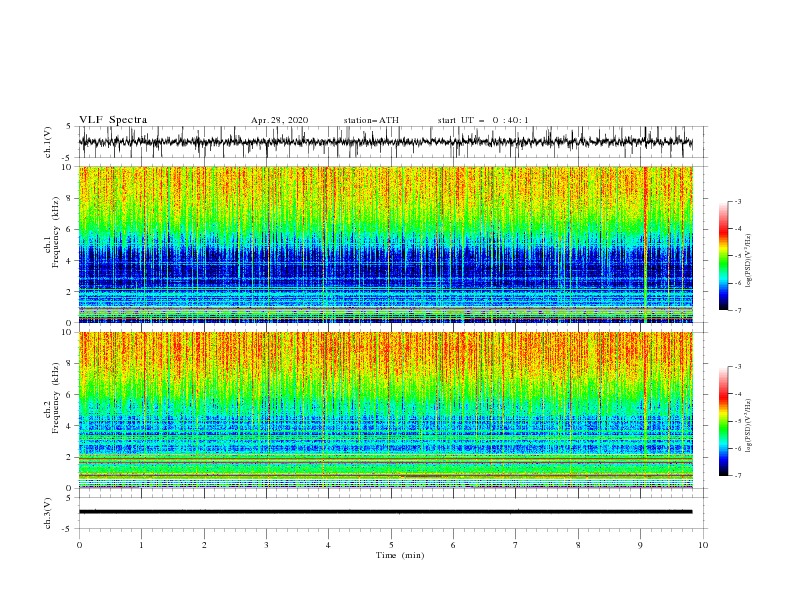The height and width of the screenshot is (612, 792).
Task: Click the ch.1 frequency axis "10" tick
Action: (x=67, y=167)
